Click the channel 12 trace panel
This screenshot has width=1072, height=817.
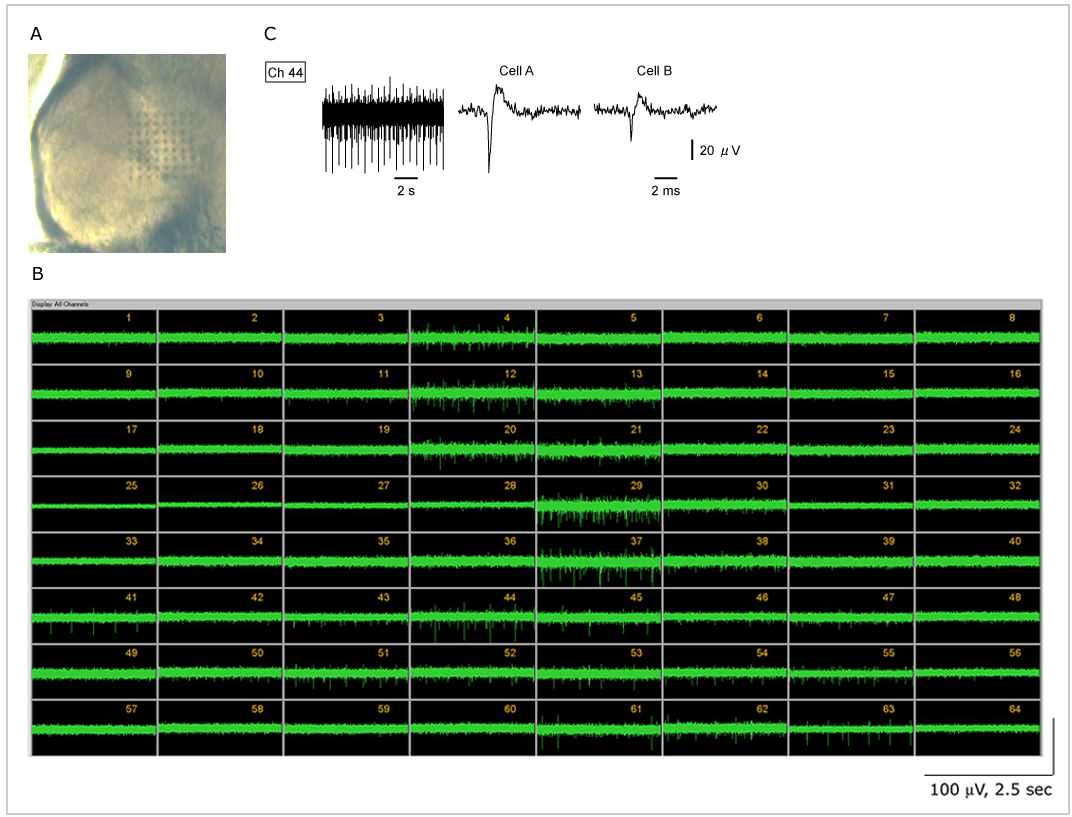[472, 392]
